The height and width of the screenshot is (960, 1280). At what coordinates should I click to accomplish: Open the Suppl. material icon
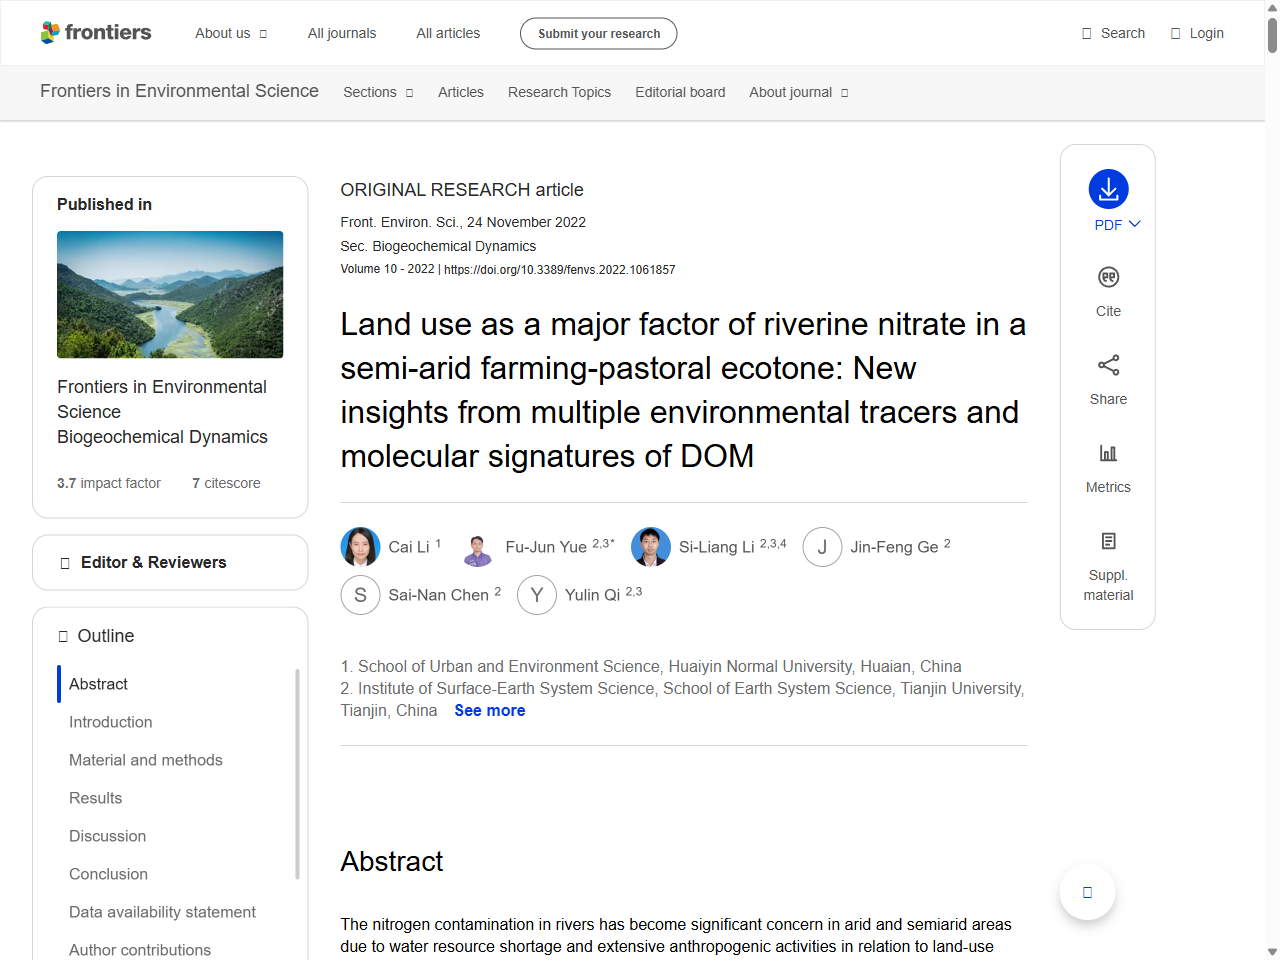click(x=1108, y=540)
